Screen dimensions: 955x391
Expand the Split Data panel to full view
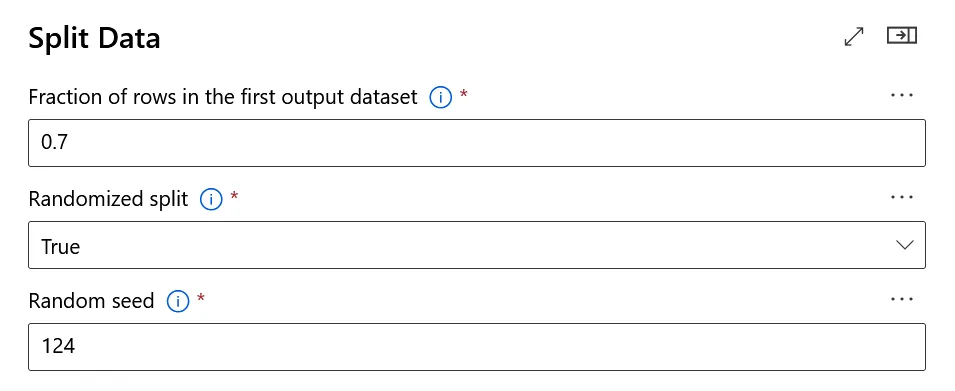point(854,37)
